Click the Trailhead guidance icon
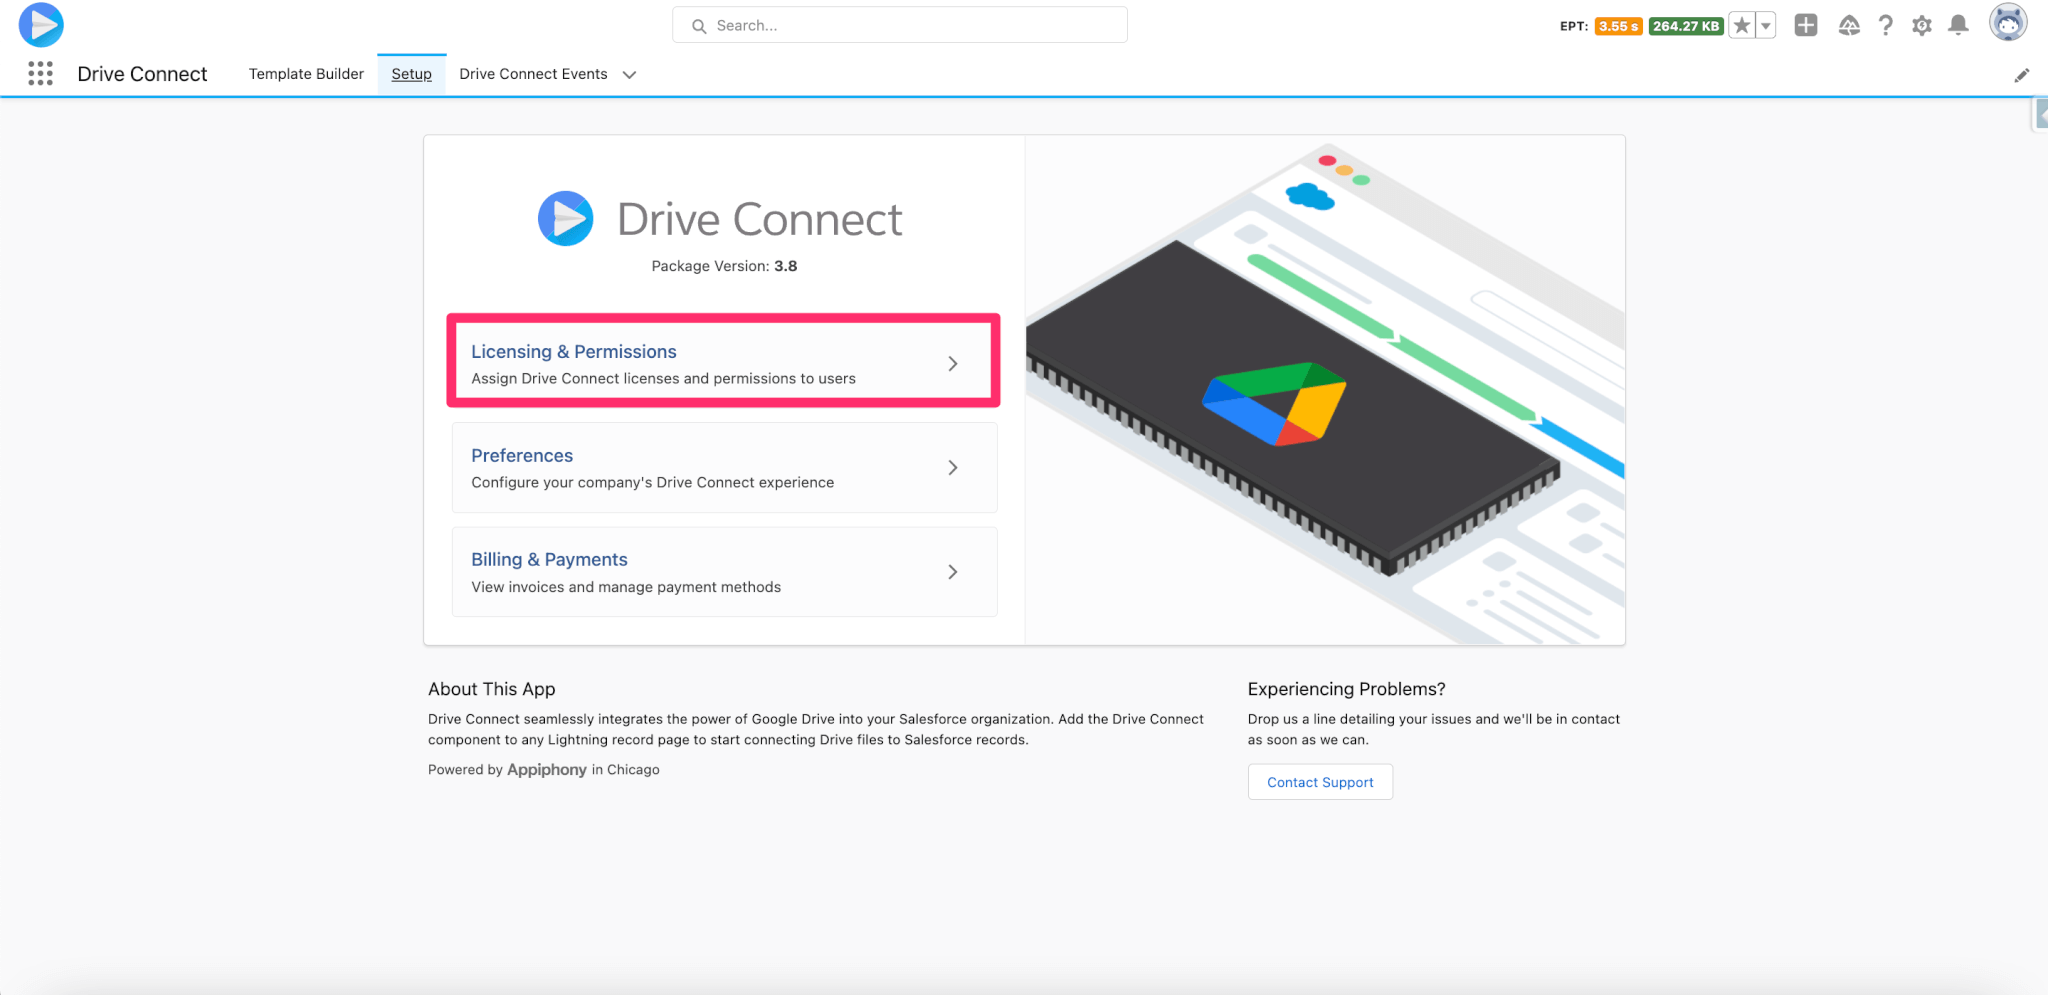Viewport: 2048px width, 995px height. [x=1848, y=25]
